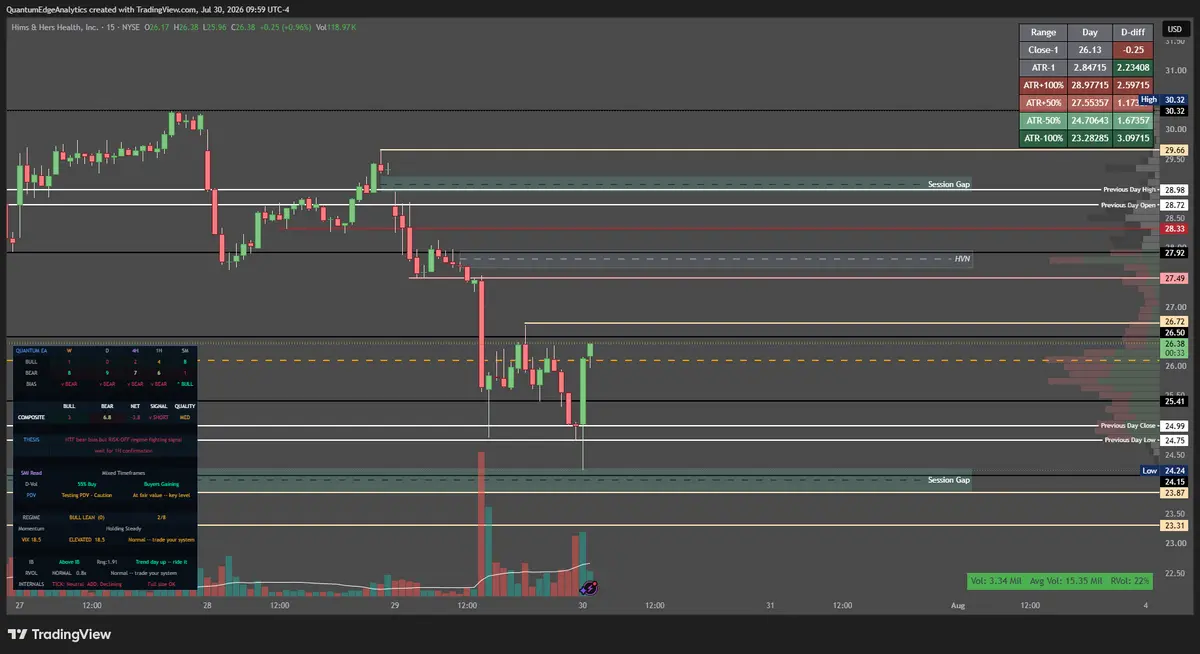The height and width of the screenshot is (654, 1200).
Task: Click the Above IB value
Action: [x=69, y=562]
